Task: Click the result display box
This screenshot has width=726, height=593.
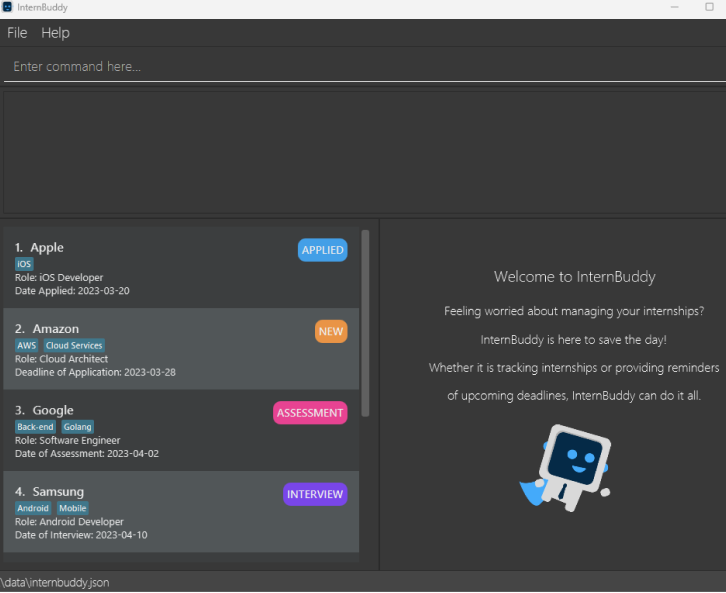Action: (x=365, y=152)
